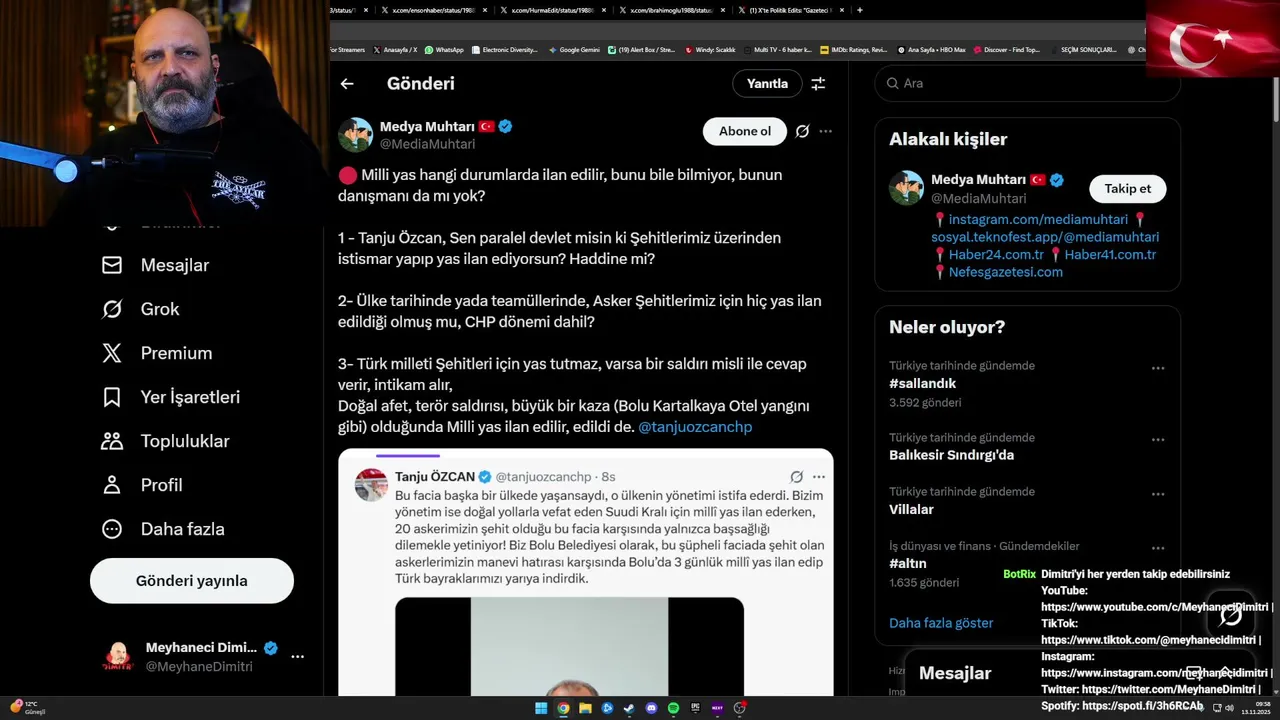Open the more options menu on Medya Muhtarı's post
Image resolution: width=1280 pixels, height=720 pixels.
(825, 131)
